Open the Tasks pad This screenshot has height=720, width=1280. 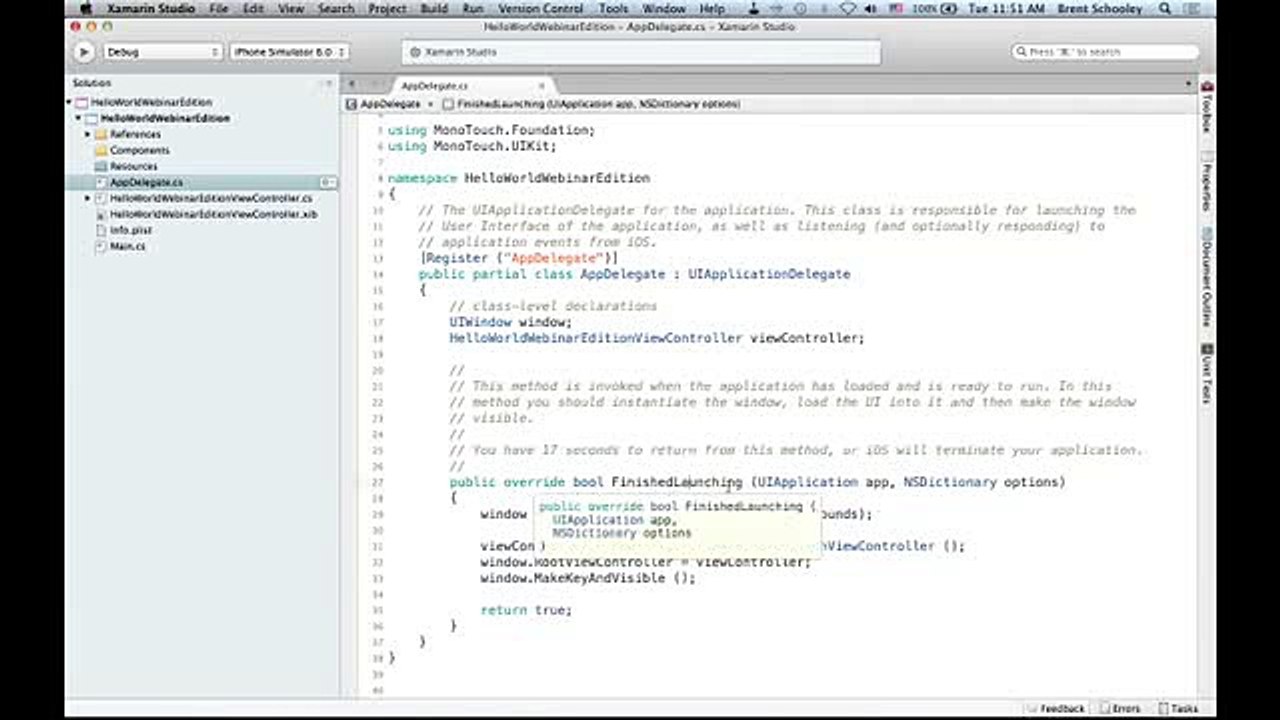pos(1177,708)
